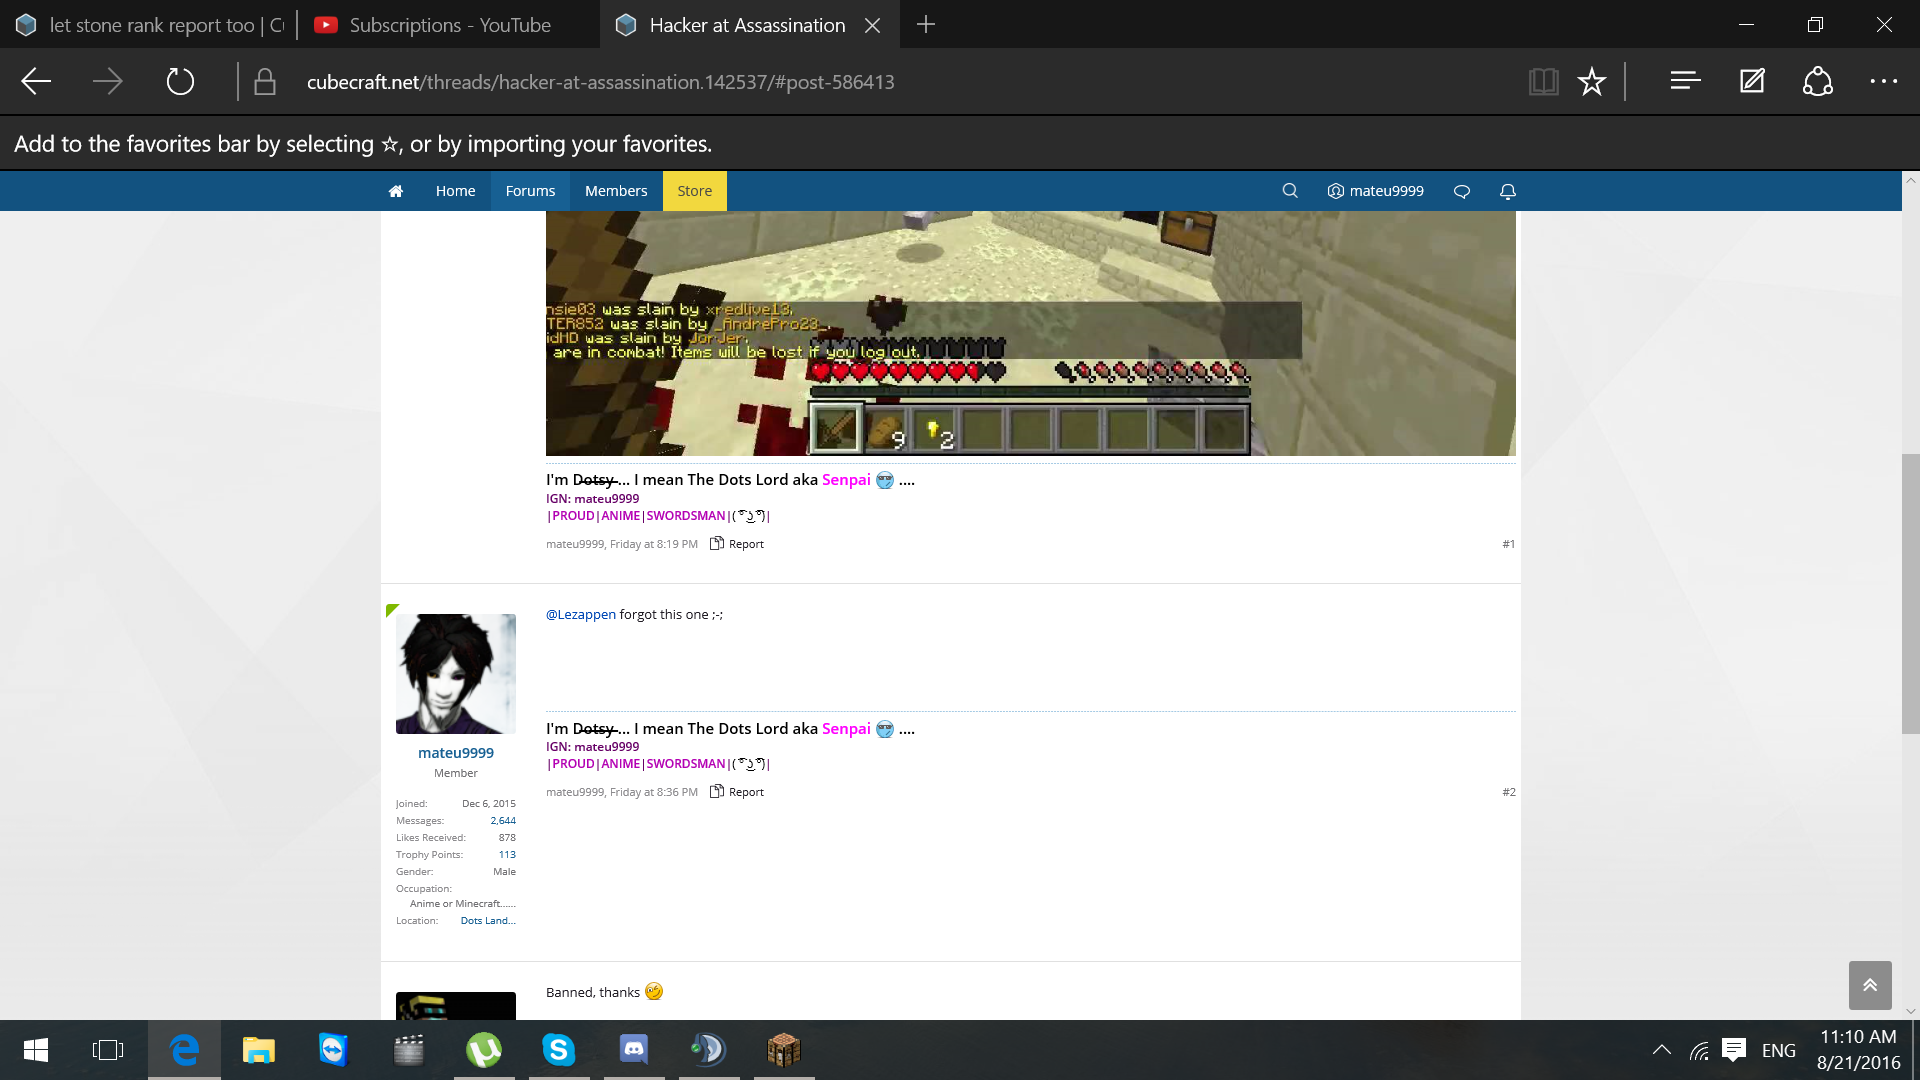
Task: Open Windows Start menu
Action: pos(36,1050)
